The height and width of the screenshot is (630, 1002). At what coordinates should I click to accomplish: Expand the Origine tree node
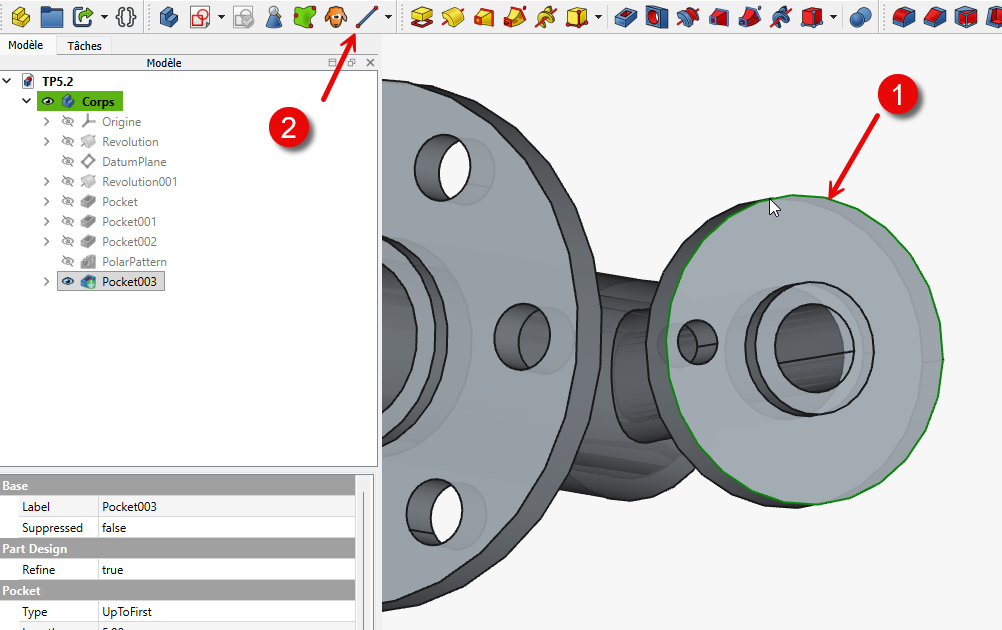tap(46, 122)
